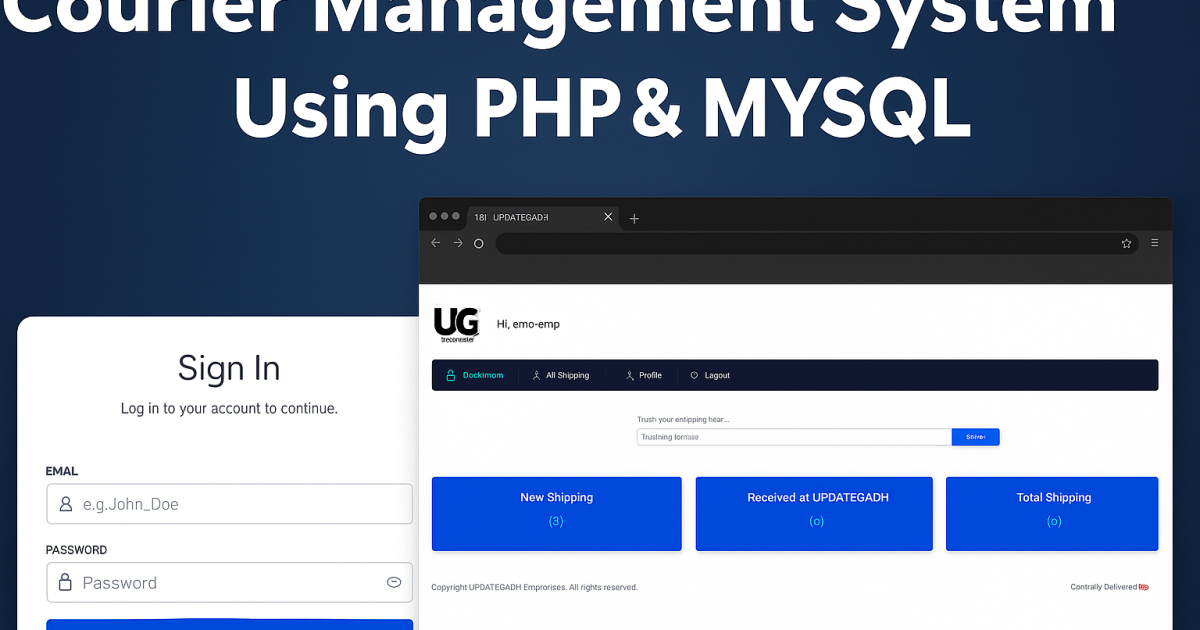The height and width of the screenshot is (630, 1200).
Task: Open the All Shipping menu item
Action: click(567, 374)
